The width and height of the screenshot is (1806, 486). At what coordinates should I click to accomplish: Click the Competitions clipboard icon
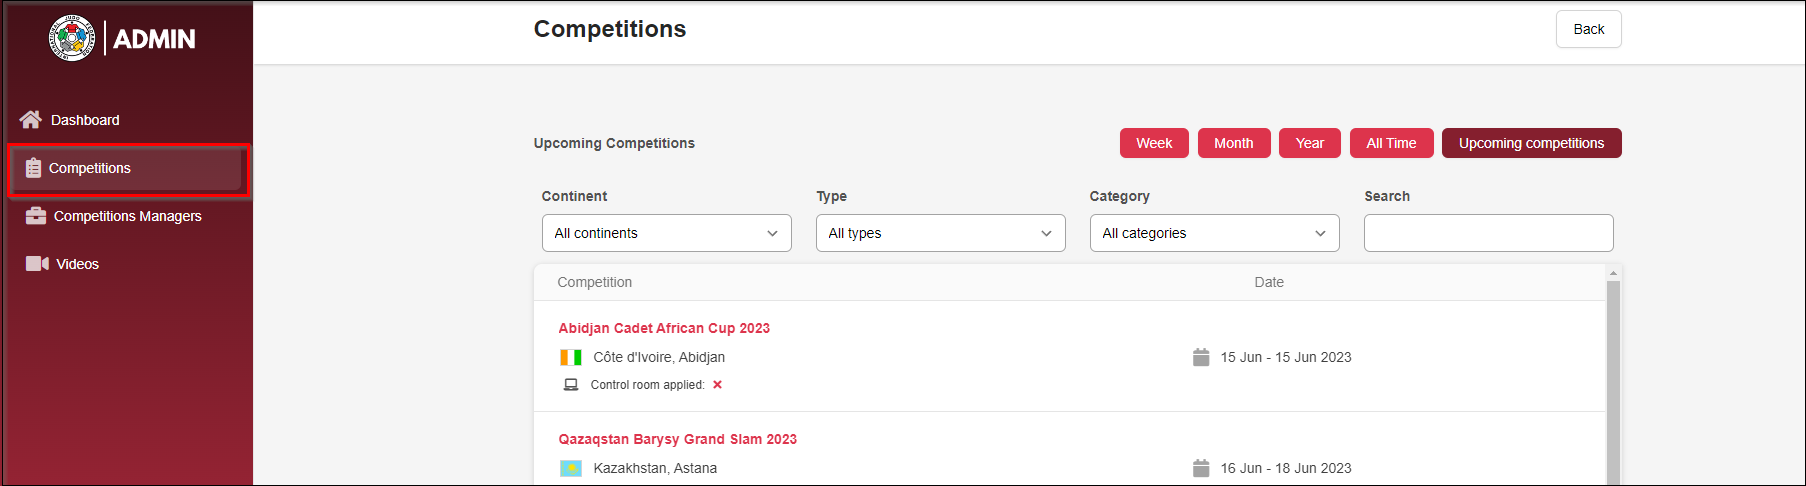coord(33,168)
